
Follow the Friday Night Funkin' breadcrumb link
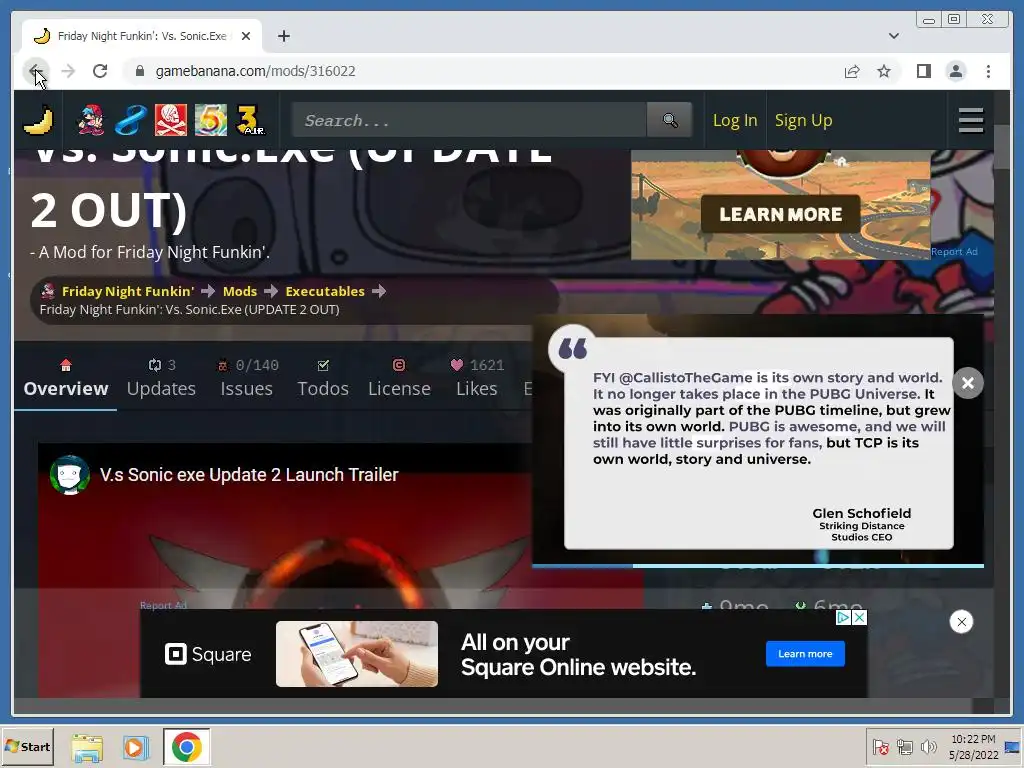click(127, 291)
